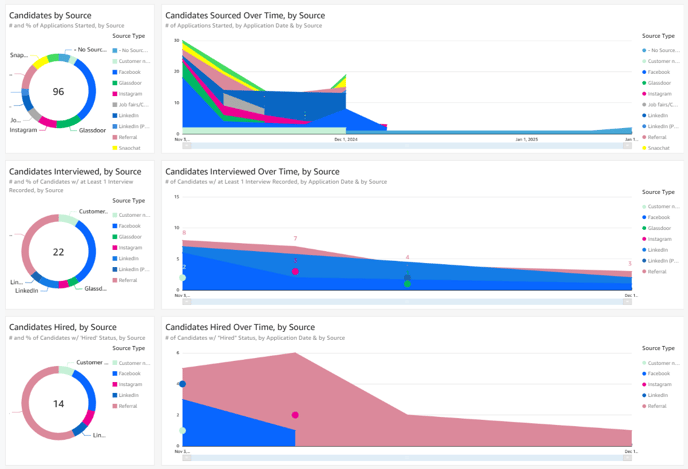This screenshot has height=469, width=688.
Task: Click 'Customer n...' legend square in Candidates Interviewed, by Source
Action: [115, 215]
